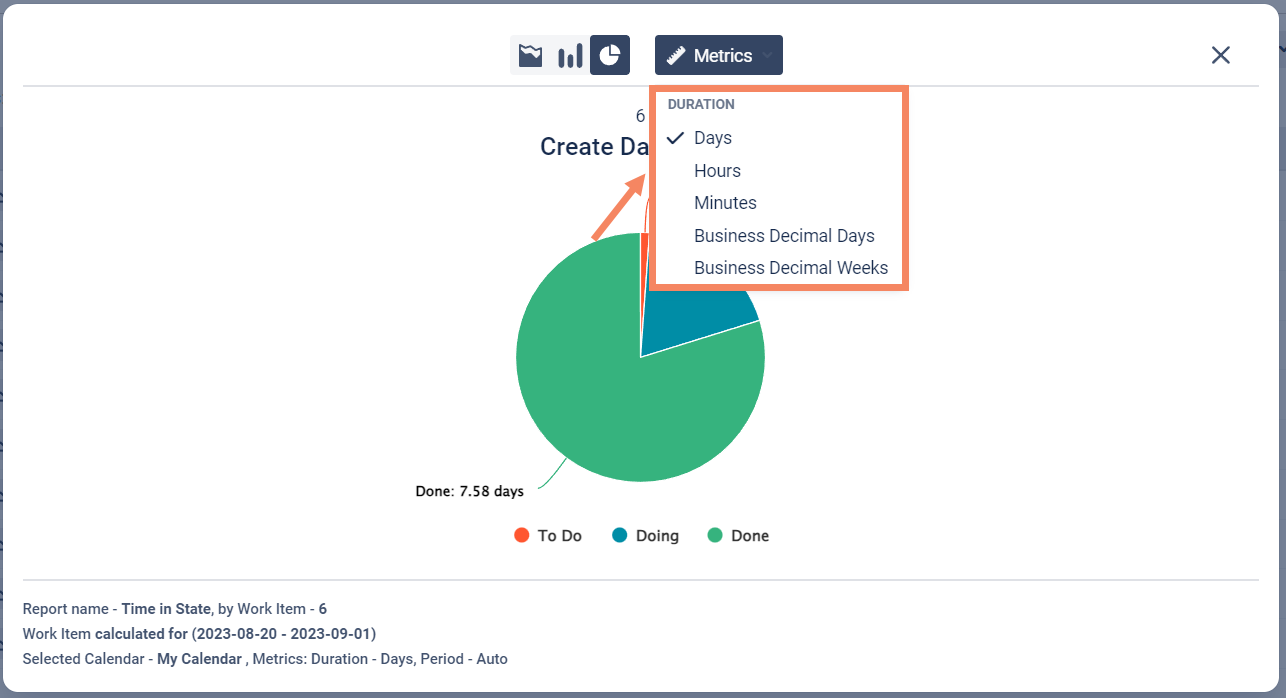Toggle the Doing series legend label

tap(657, 536)
